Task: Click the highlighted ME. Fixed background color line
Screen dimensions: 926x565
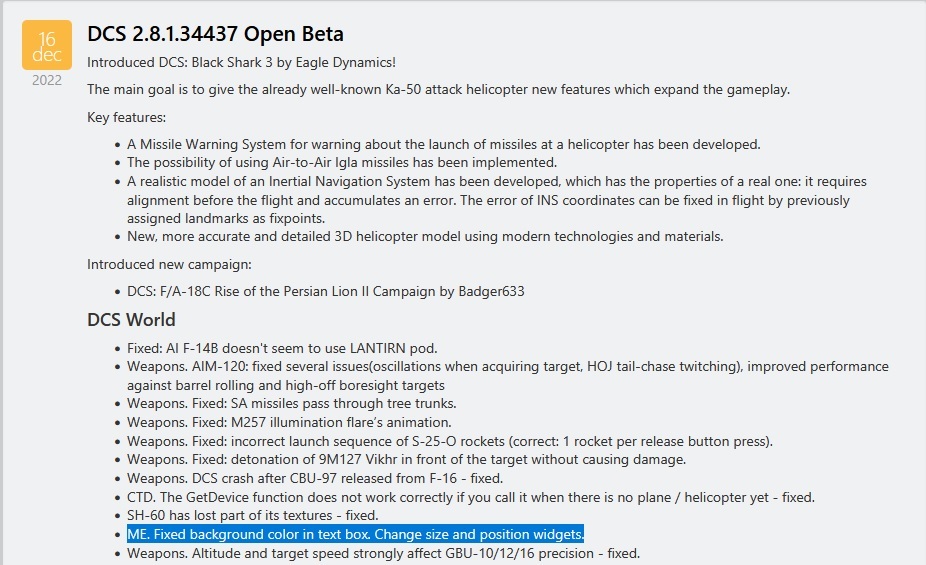Action: [x=355, y=534]
